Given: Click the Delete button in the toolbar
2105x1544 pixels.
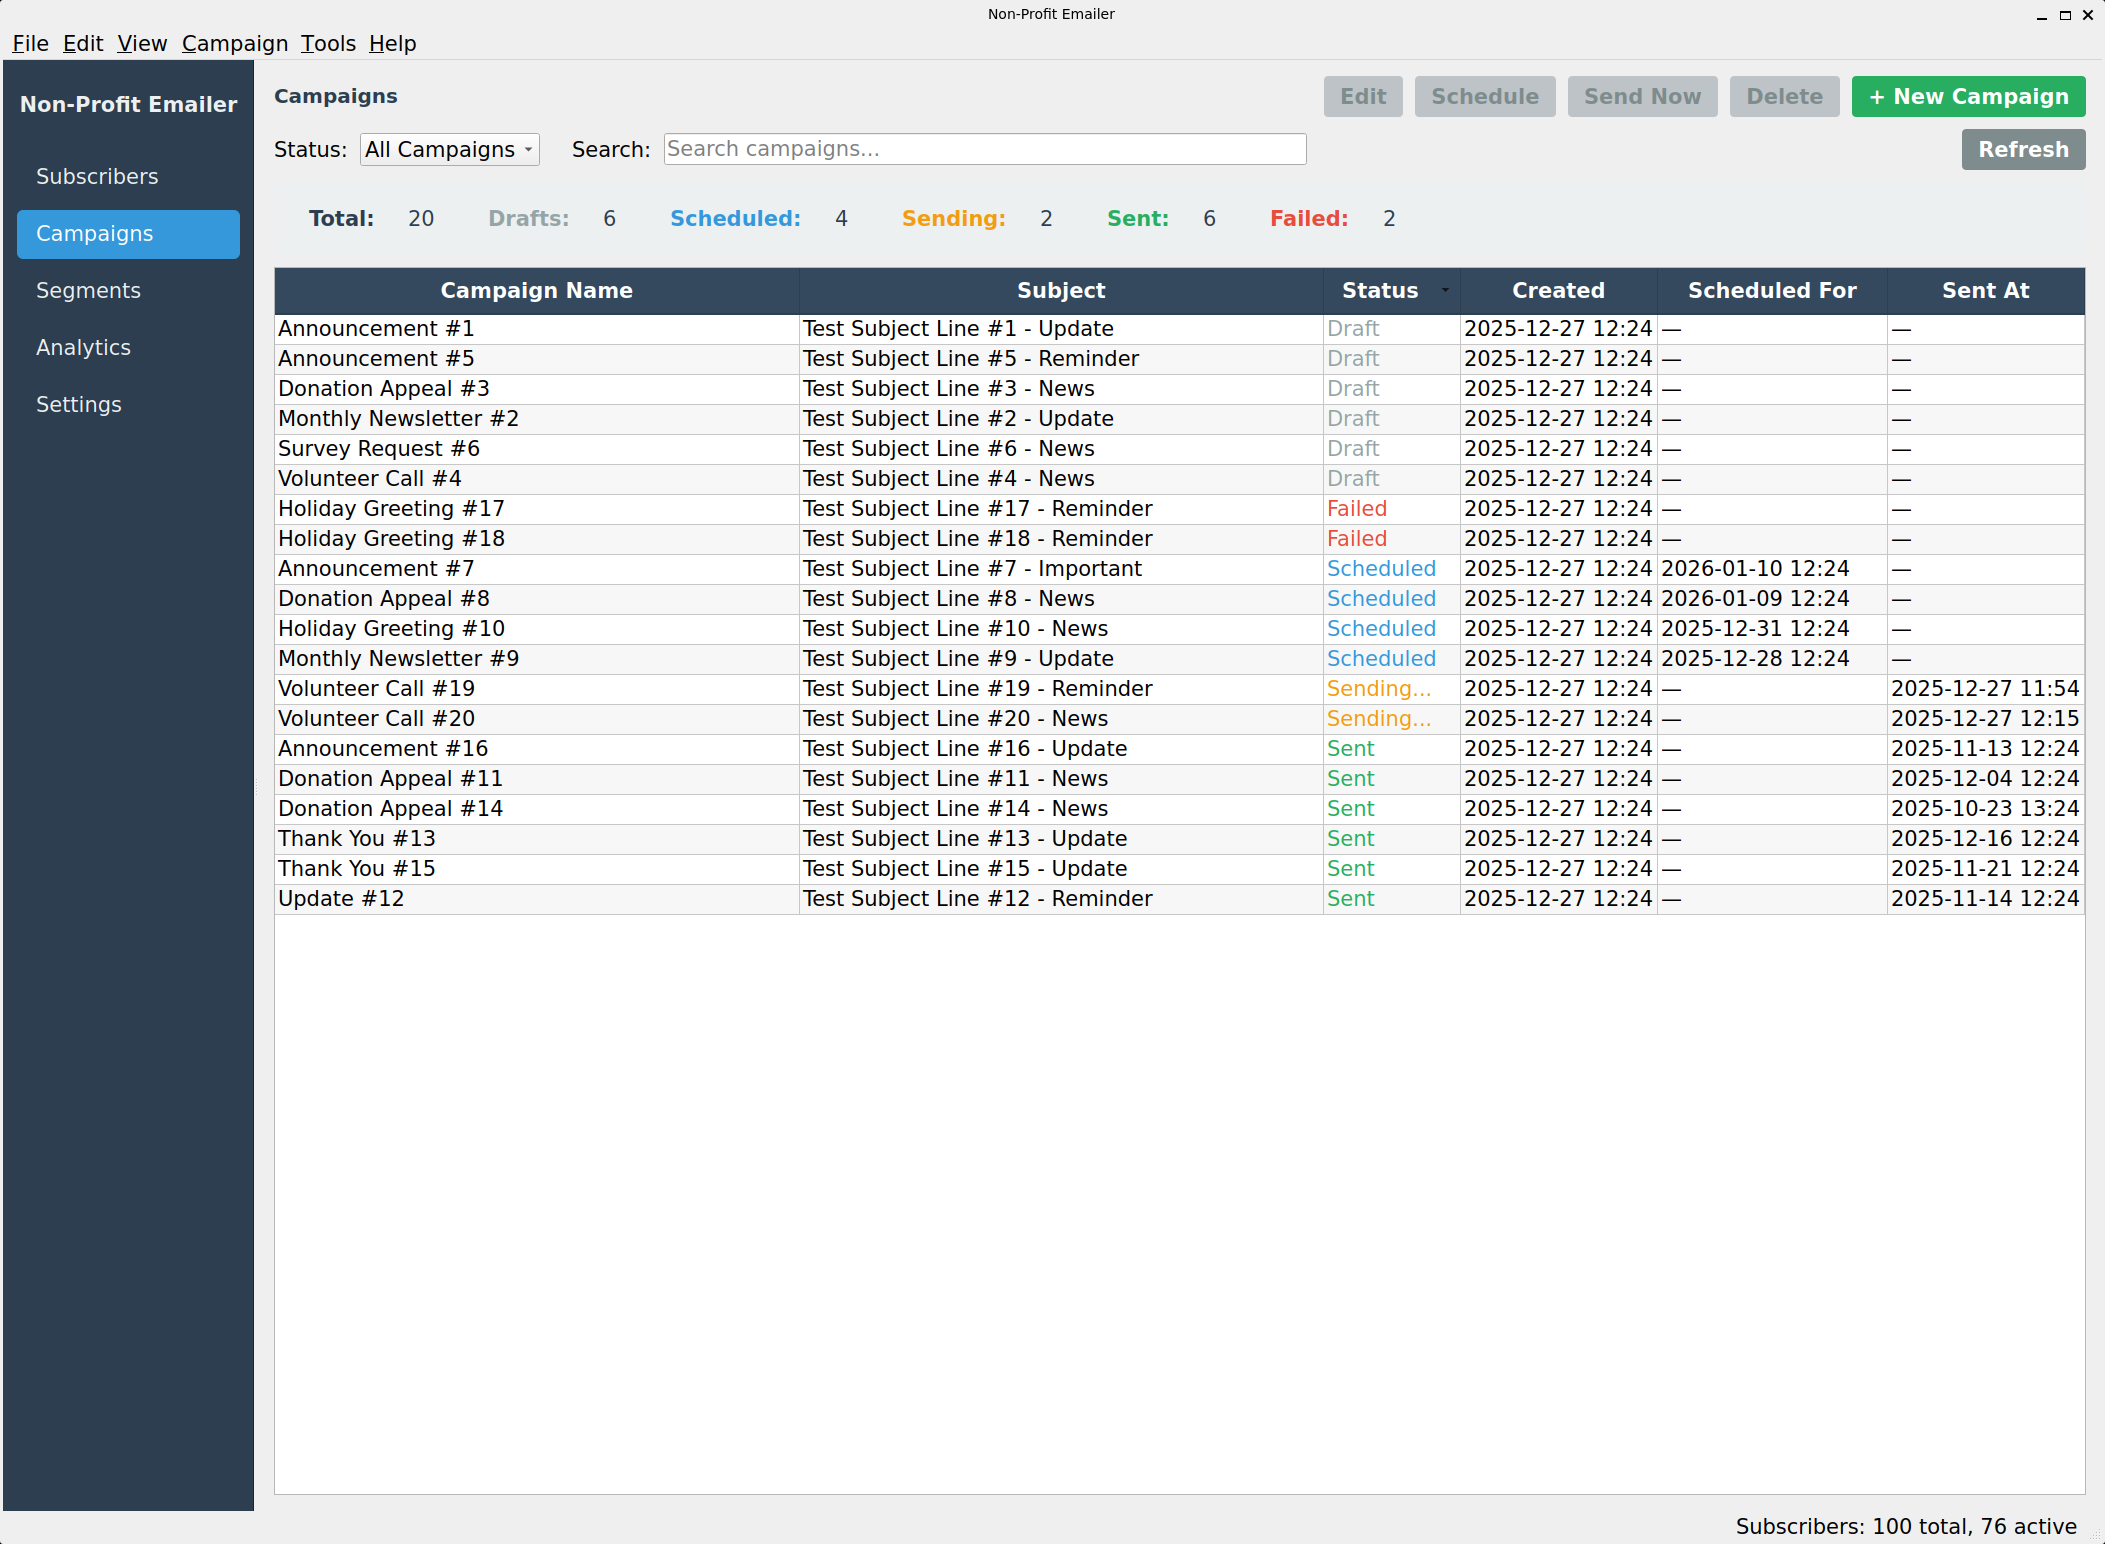Looking at the screenshot, I should coord(1783,97).
